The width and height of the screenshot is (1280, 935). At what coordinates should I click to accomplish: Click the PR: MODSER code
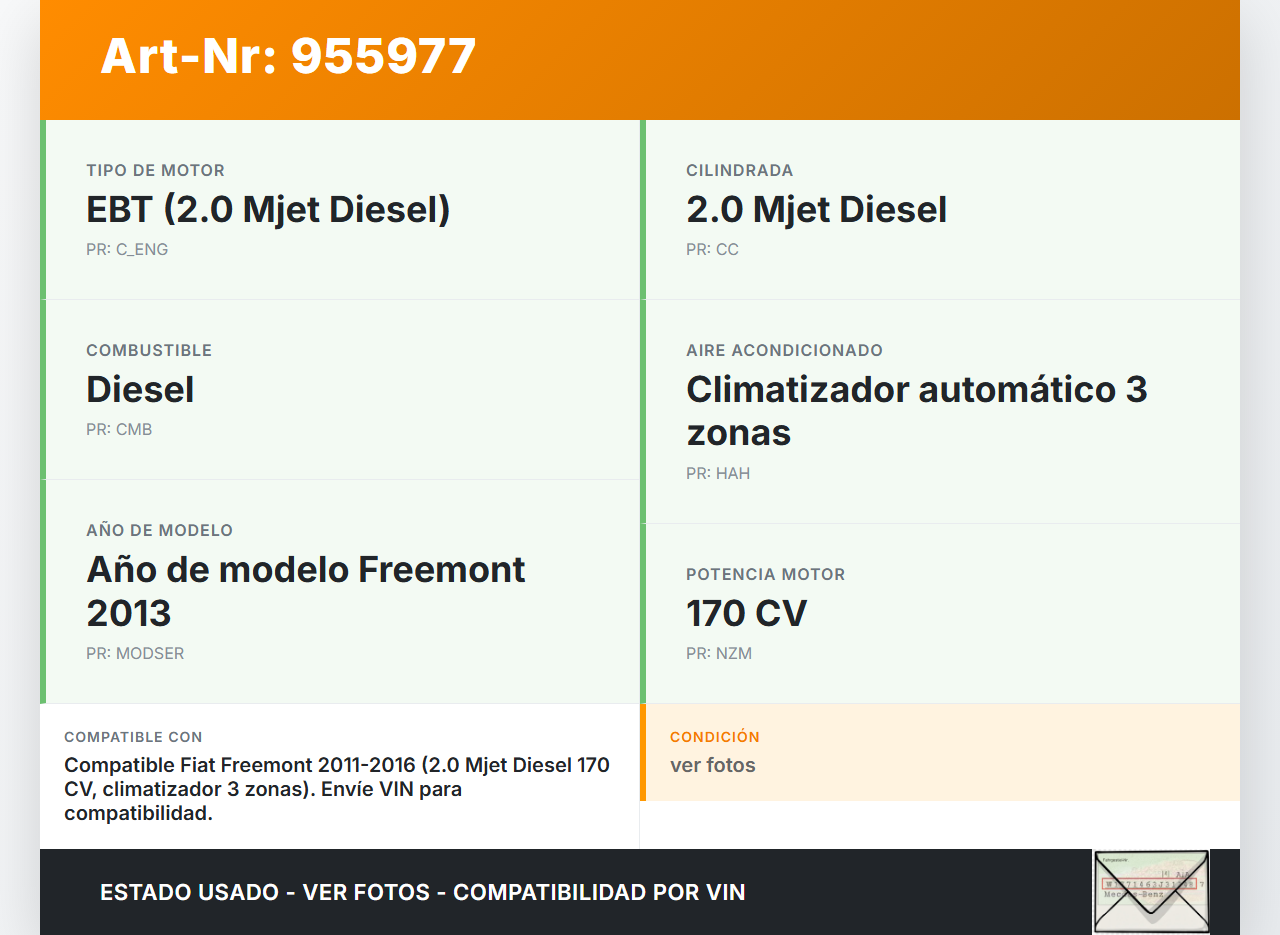[x=135, y=654]
